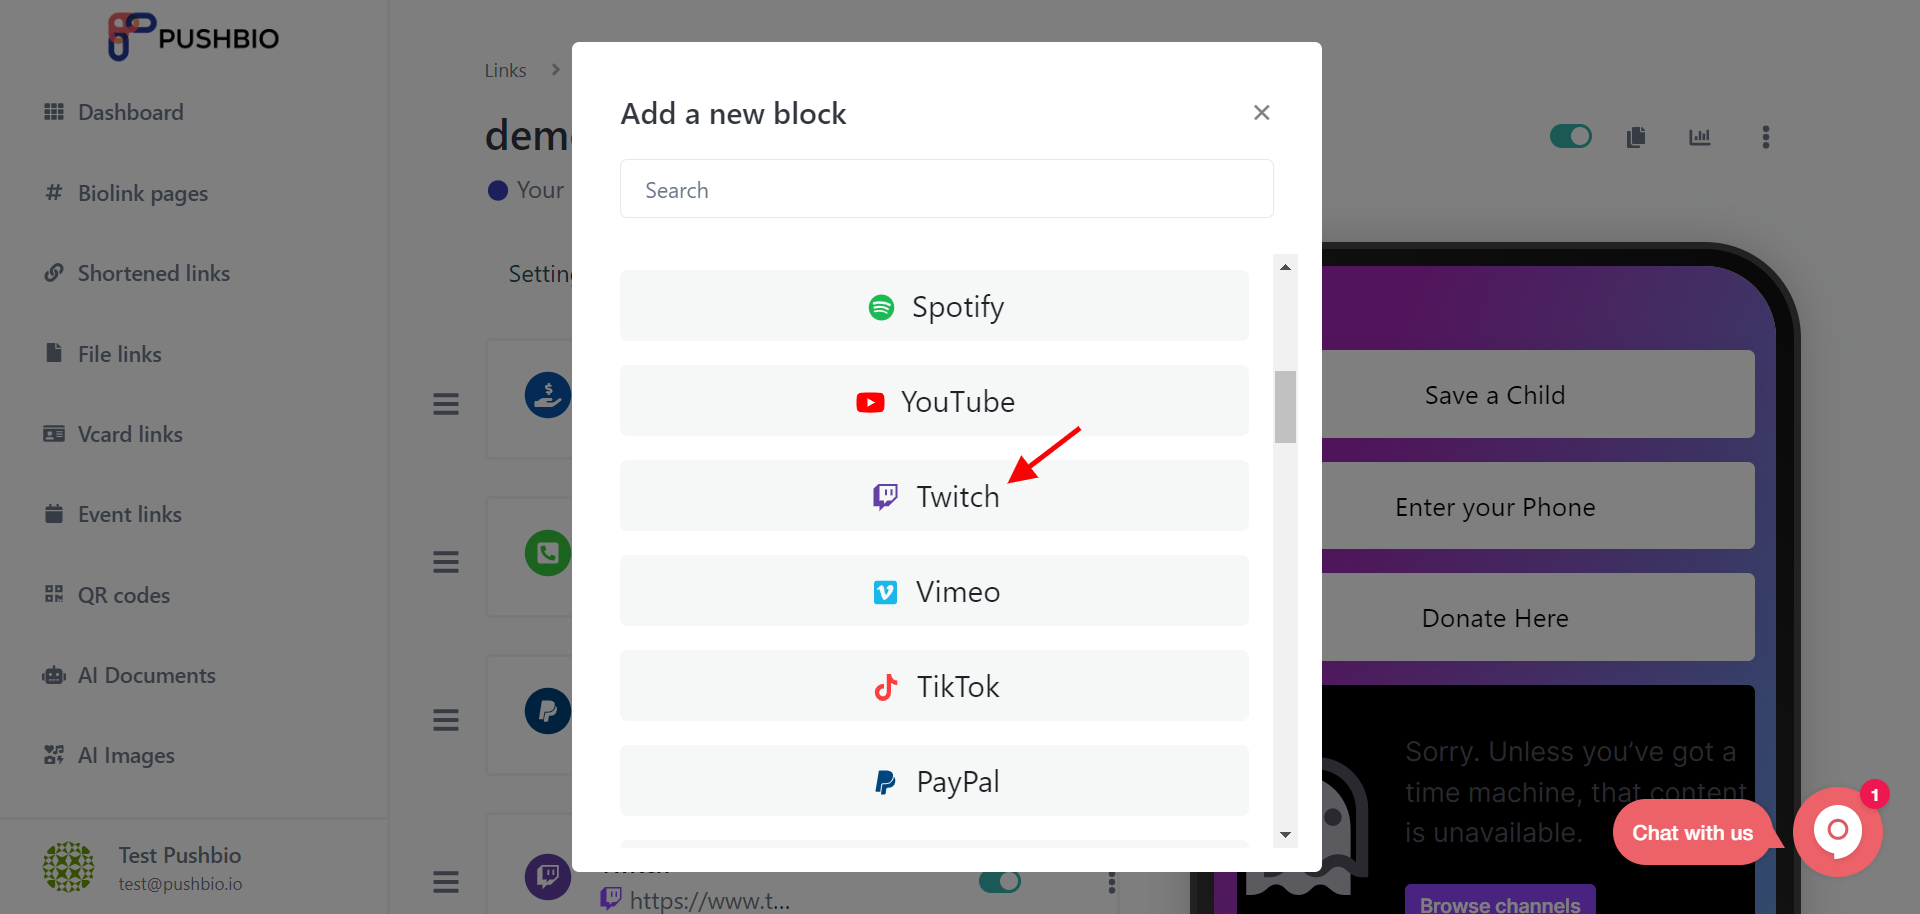Open QR codes section
The height and width of the screenshot is (914, 1920).
tap(124, 595)
